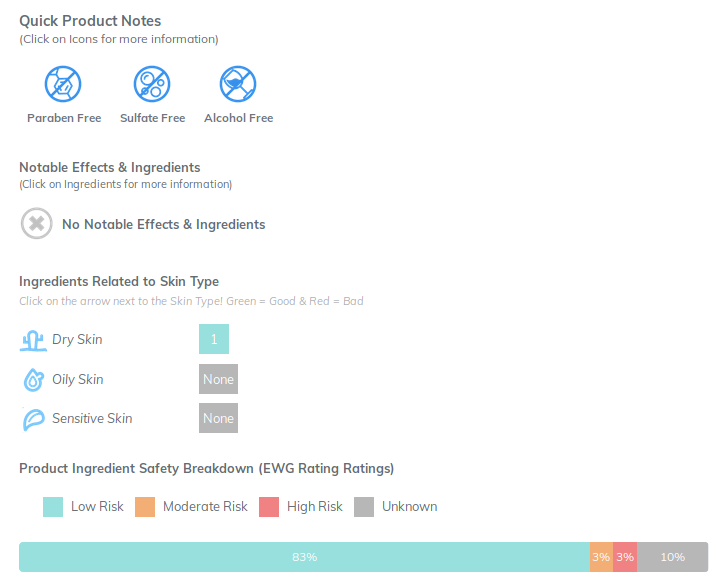Screen dimensions: 720x587
Task: Click the Sensitive Skin leaf icon
Action: (x=34, y=419)
